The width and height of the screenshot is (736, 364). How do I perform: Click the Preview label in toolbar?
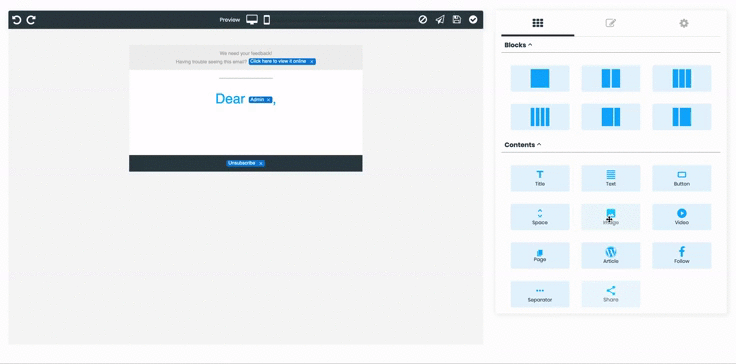(230, 20)
